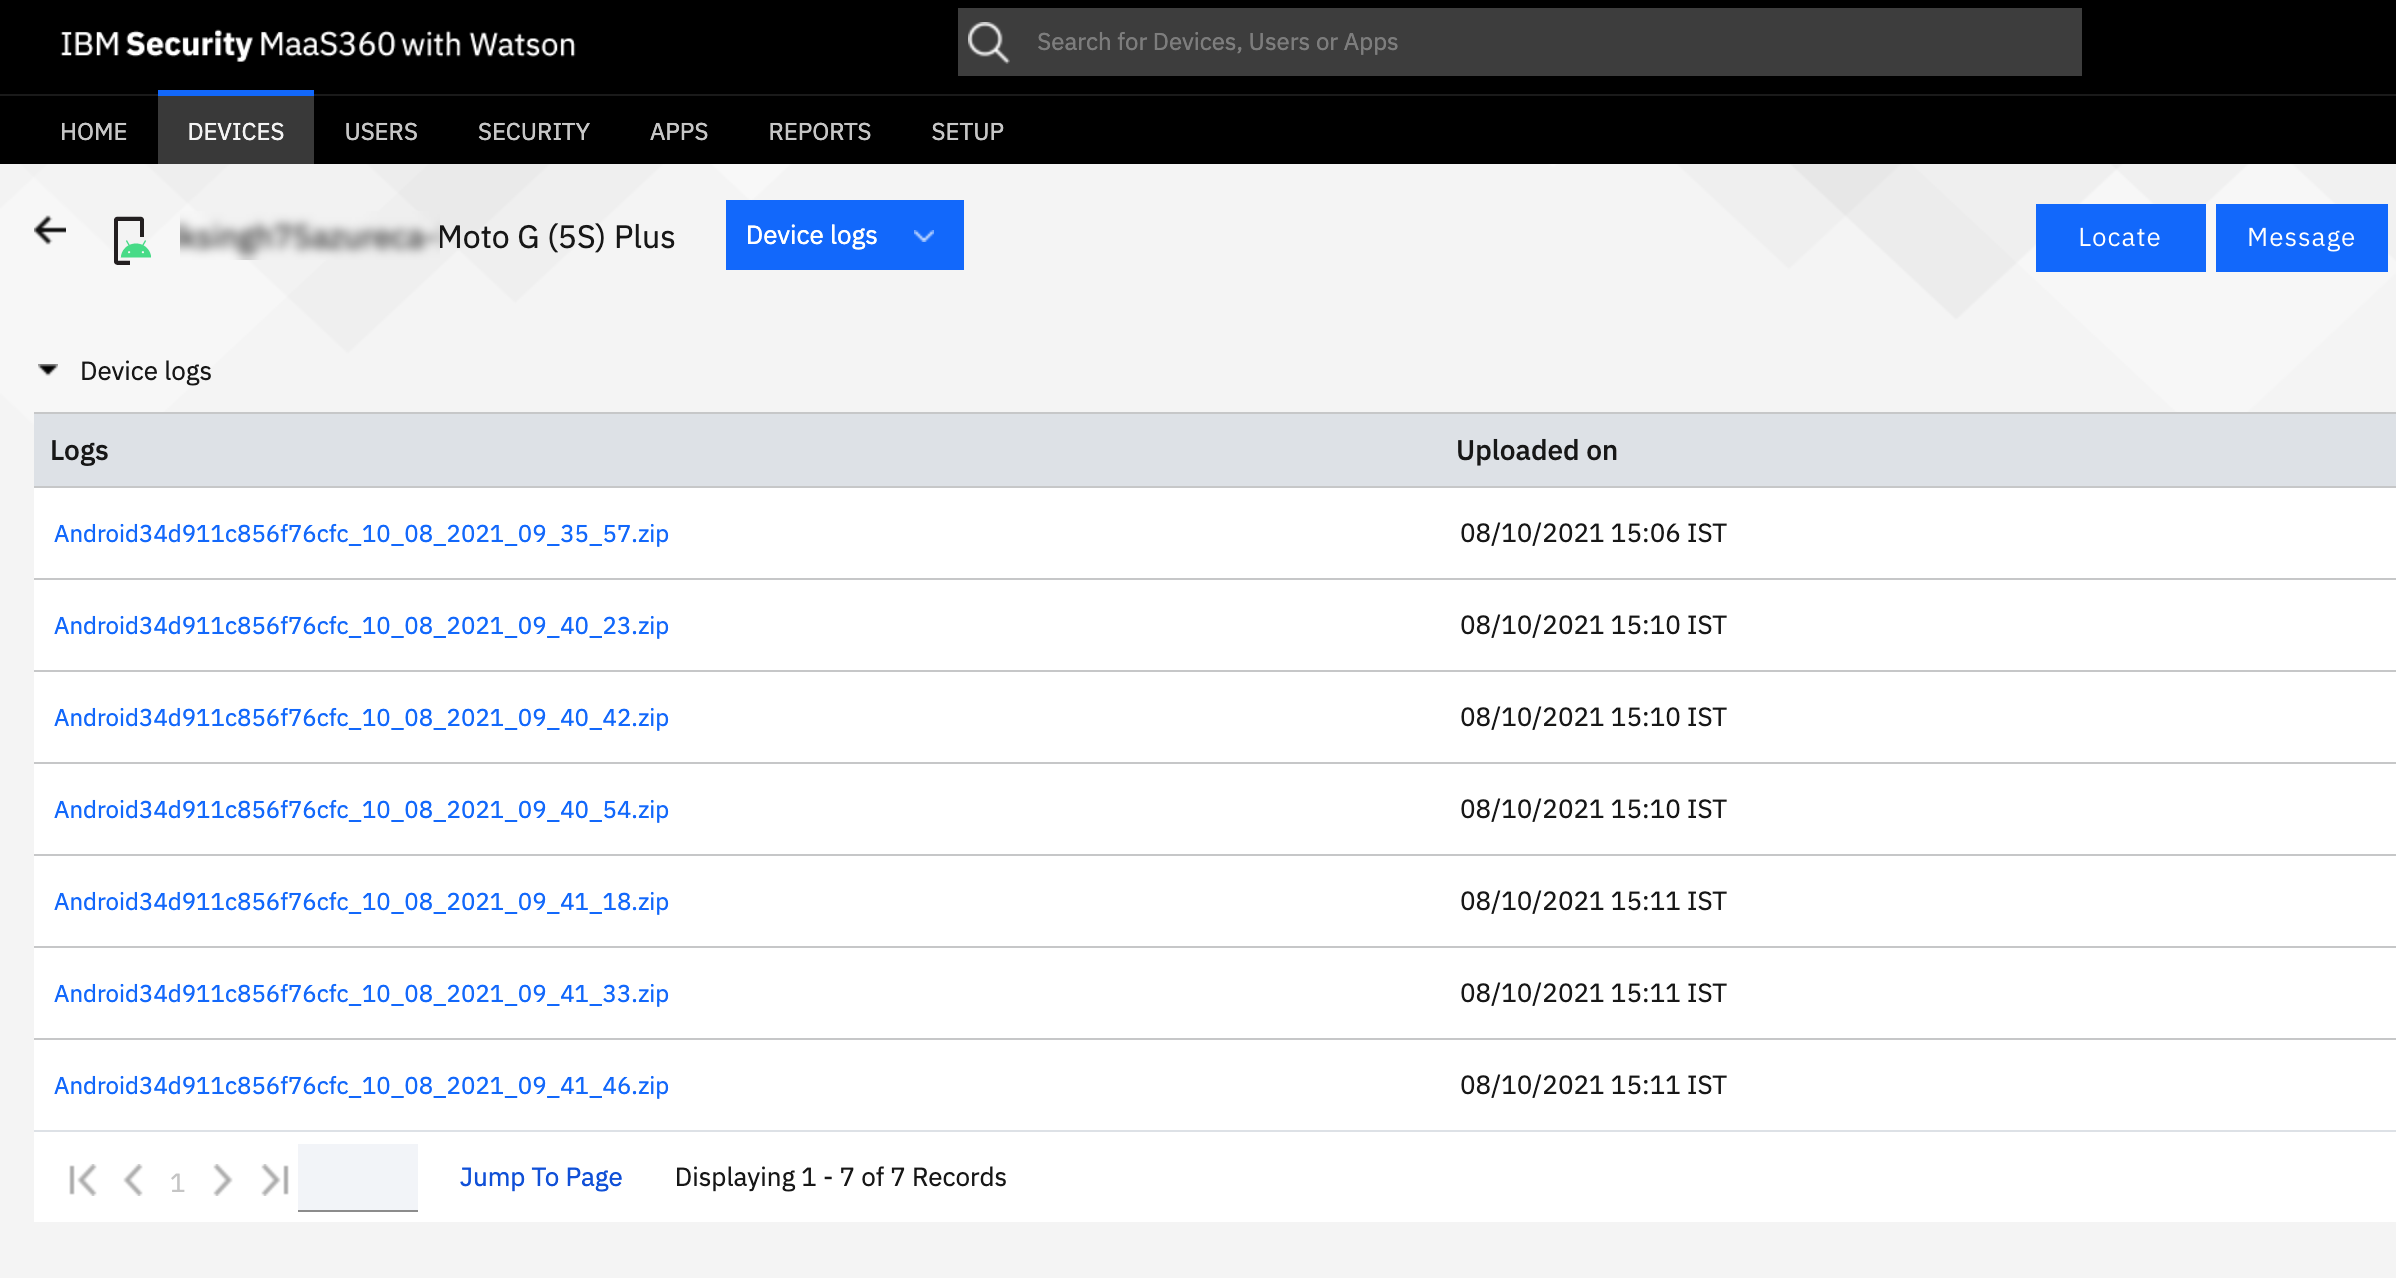Open the Device logs dropdown
The image size is (2396, 1278).
(x=844, y=235)
